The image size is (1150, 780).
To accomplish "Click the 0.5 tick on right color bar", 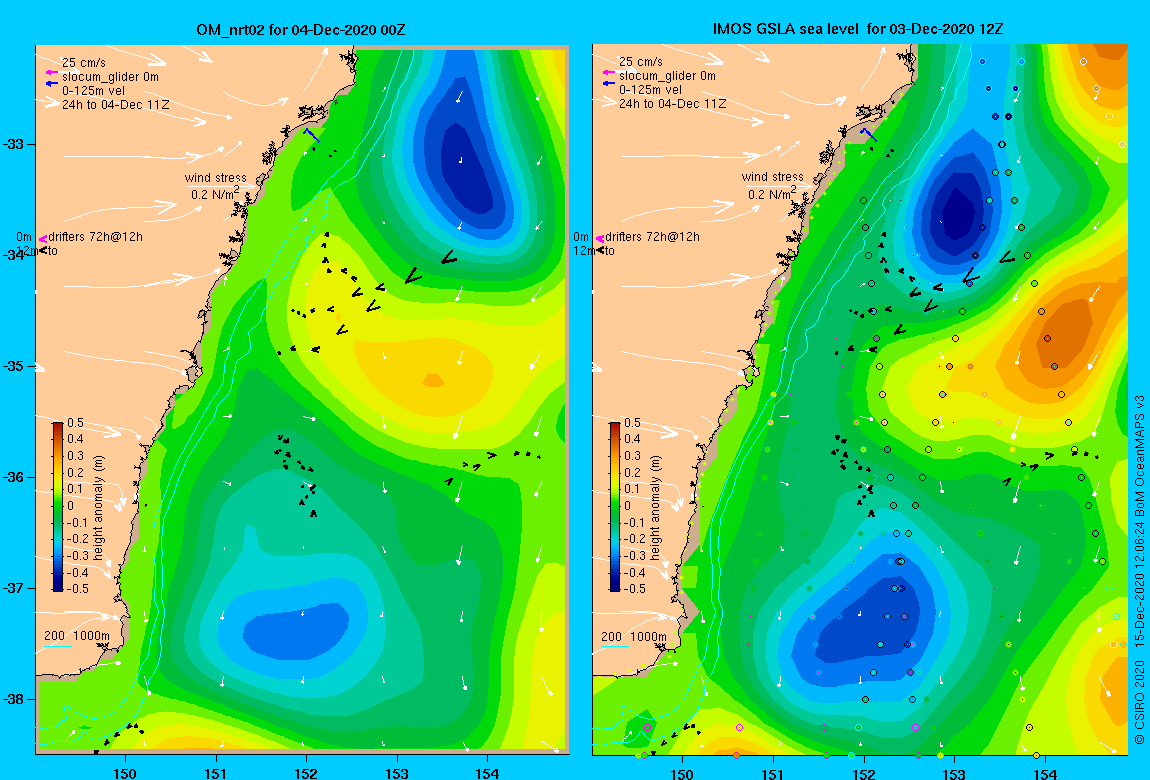I will 632,423.
